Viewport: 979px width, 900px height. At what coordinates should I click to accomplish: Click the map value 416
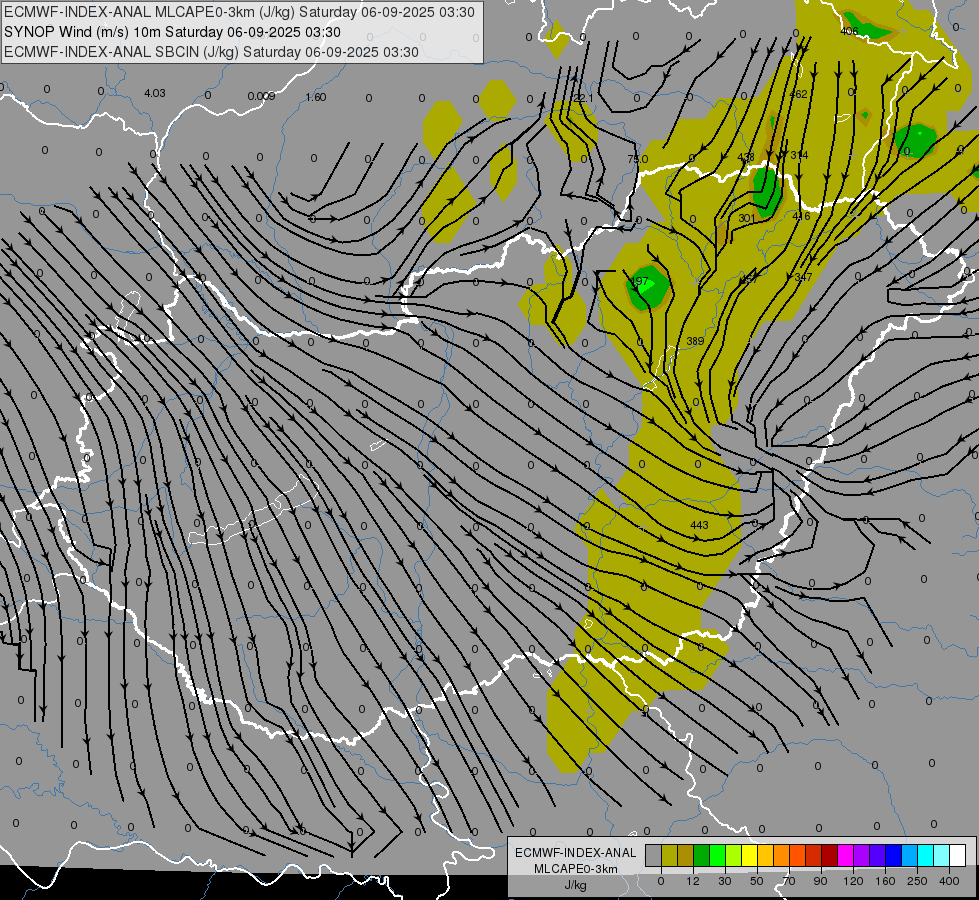point(801,216)
